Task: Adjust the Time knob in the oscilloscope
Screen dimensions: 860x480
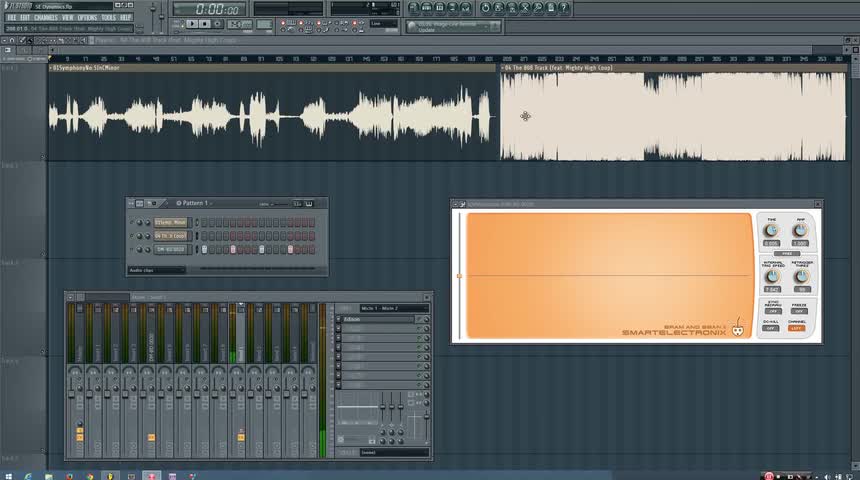Action: [771, 231]
